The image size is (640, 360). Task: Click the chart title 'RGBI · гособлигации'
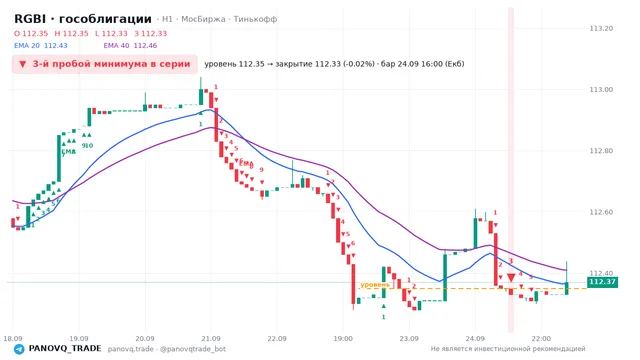coord(83,19)
